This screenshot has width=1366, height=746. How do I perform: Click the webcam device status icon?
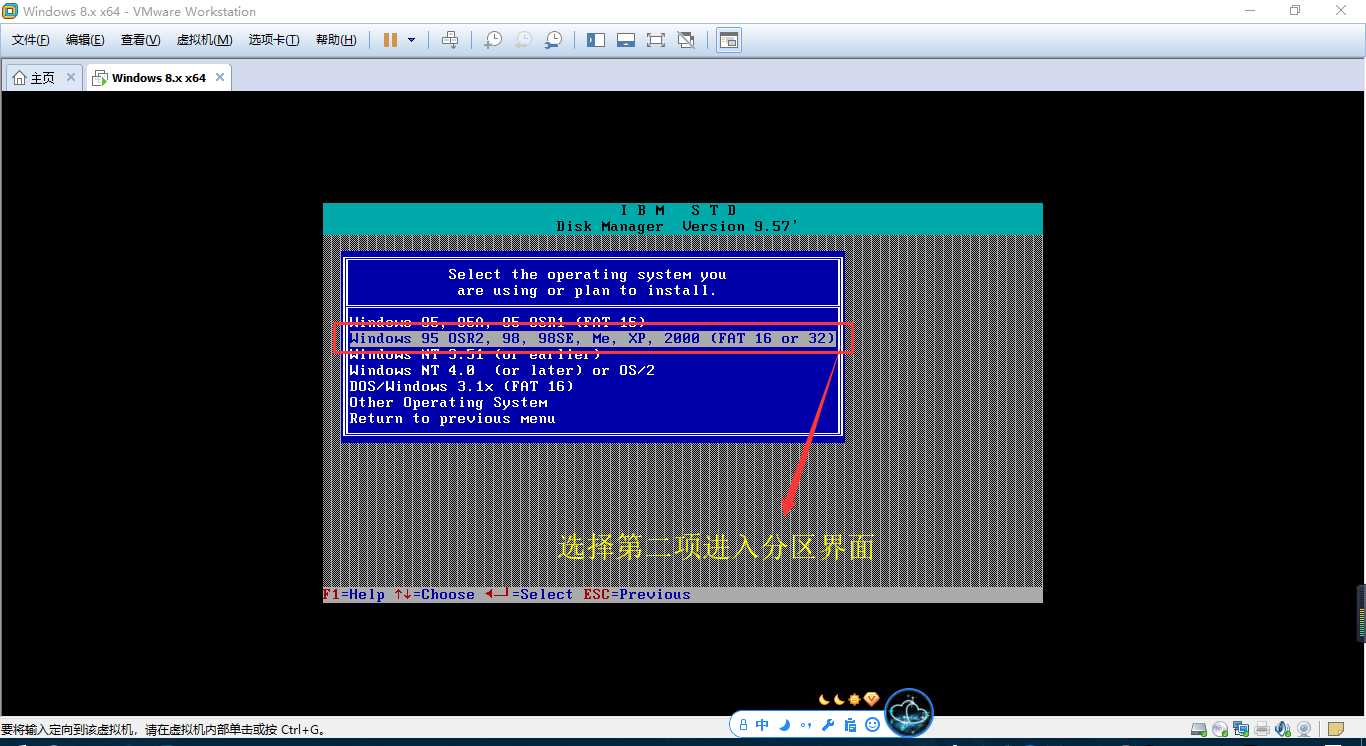pos(1304,729)
